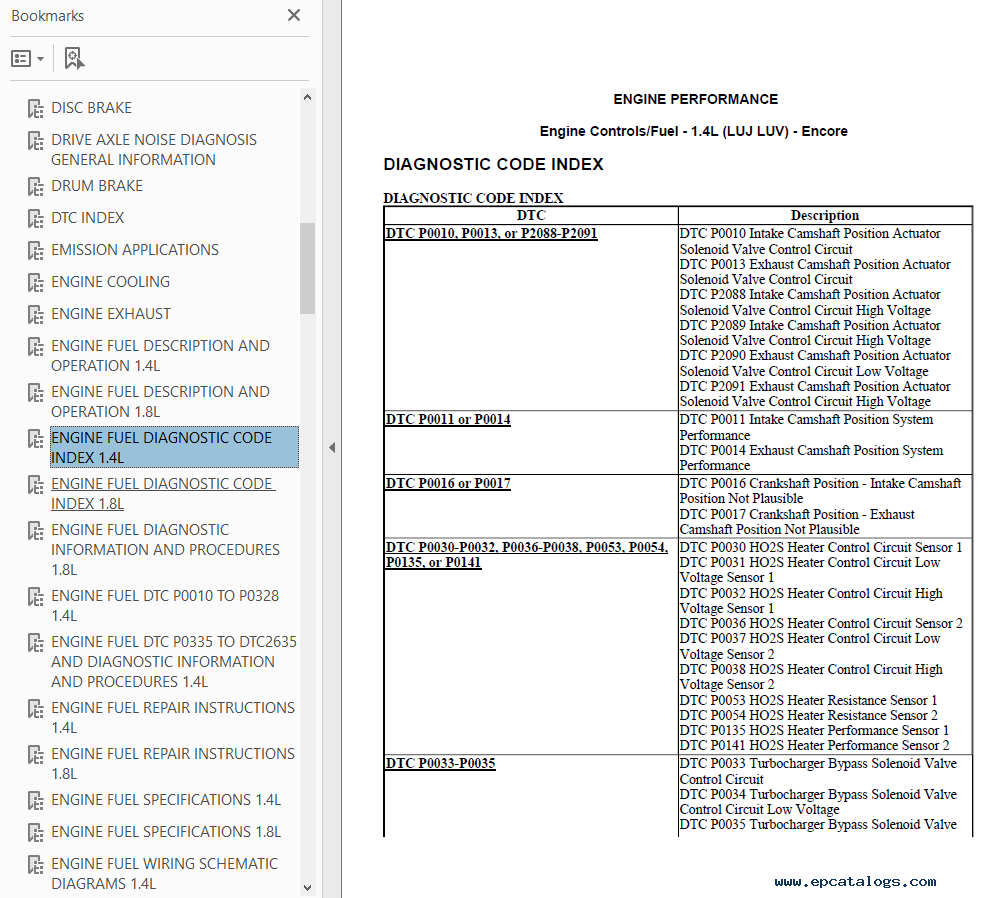The height and width of the screenshot is (898, 987).
Task: Open ENGINE FUEL SPECIFICATIONS 1.4L bookmark
Action: pyautogui.click(x=166, y=800)
